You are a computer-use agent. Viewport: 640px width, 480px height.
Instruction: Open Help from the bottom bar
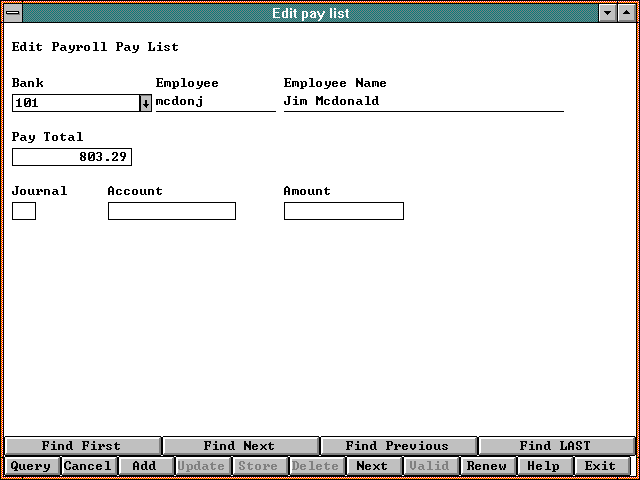click(544, 466)
